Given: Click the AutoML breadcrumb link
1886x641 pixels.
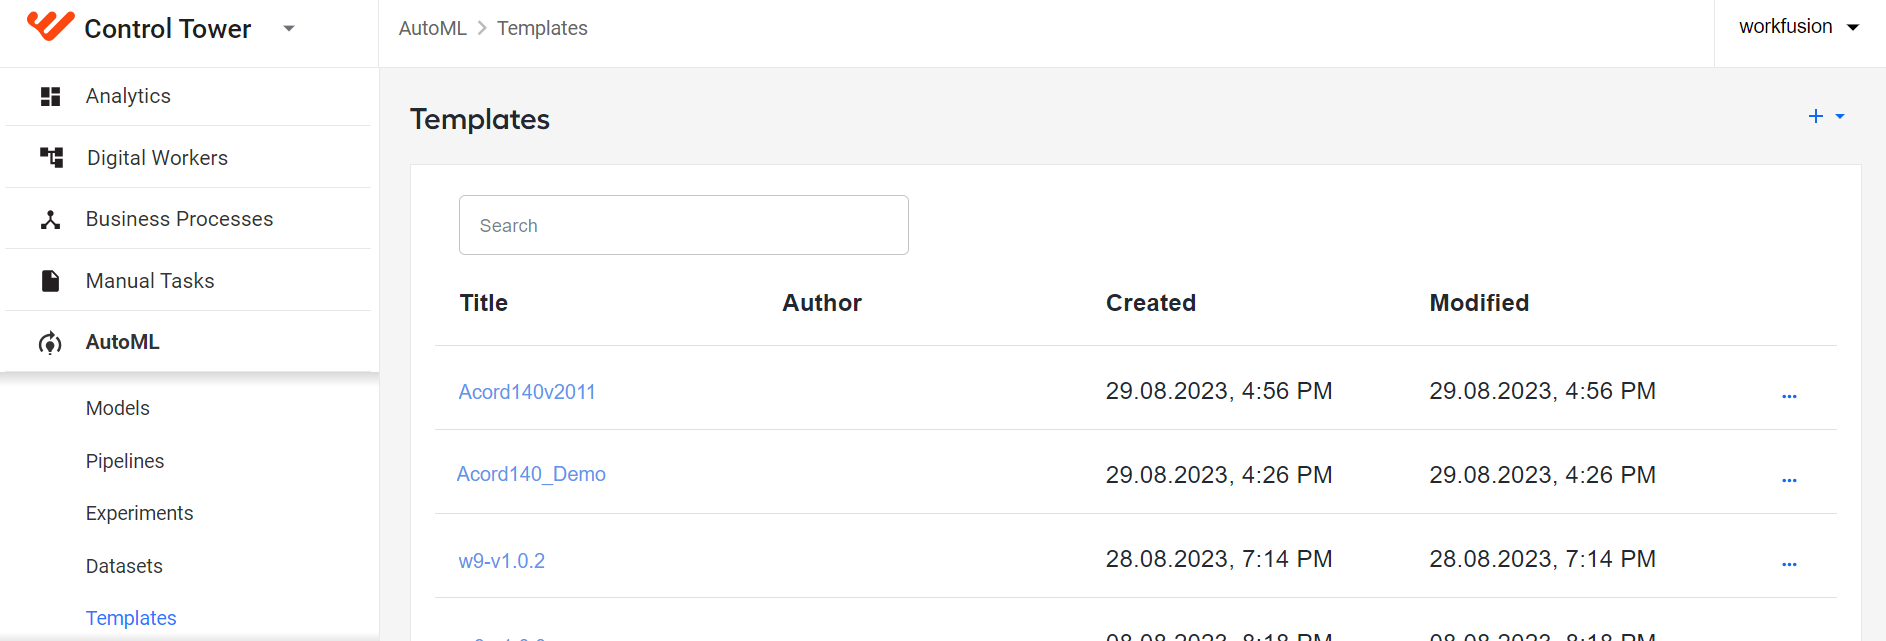Looking at the screenshot, I should [x=432, y=28].
